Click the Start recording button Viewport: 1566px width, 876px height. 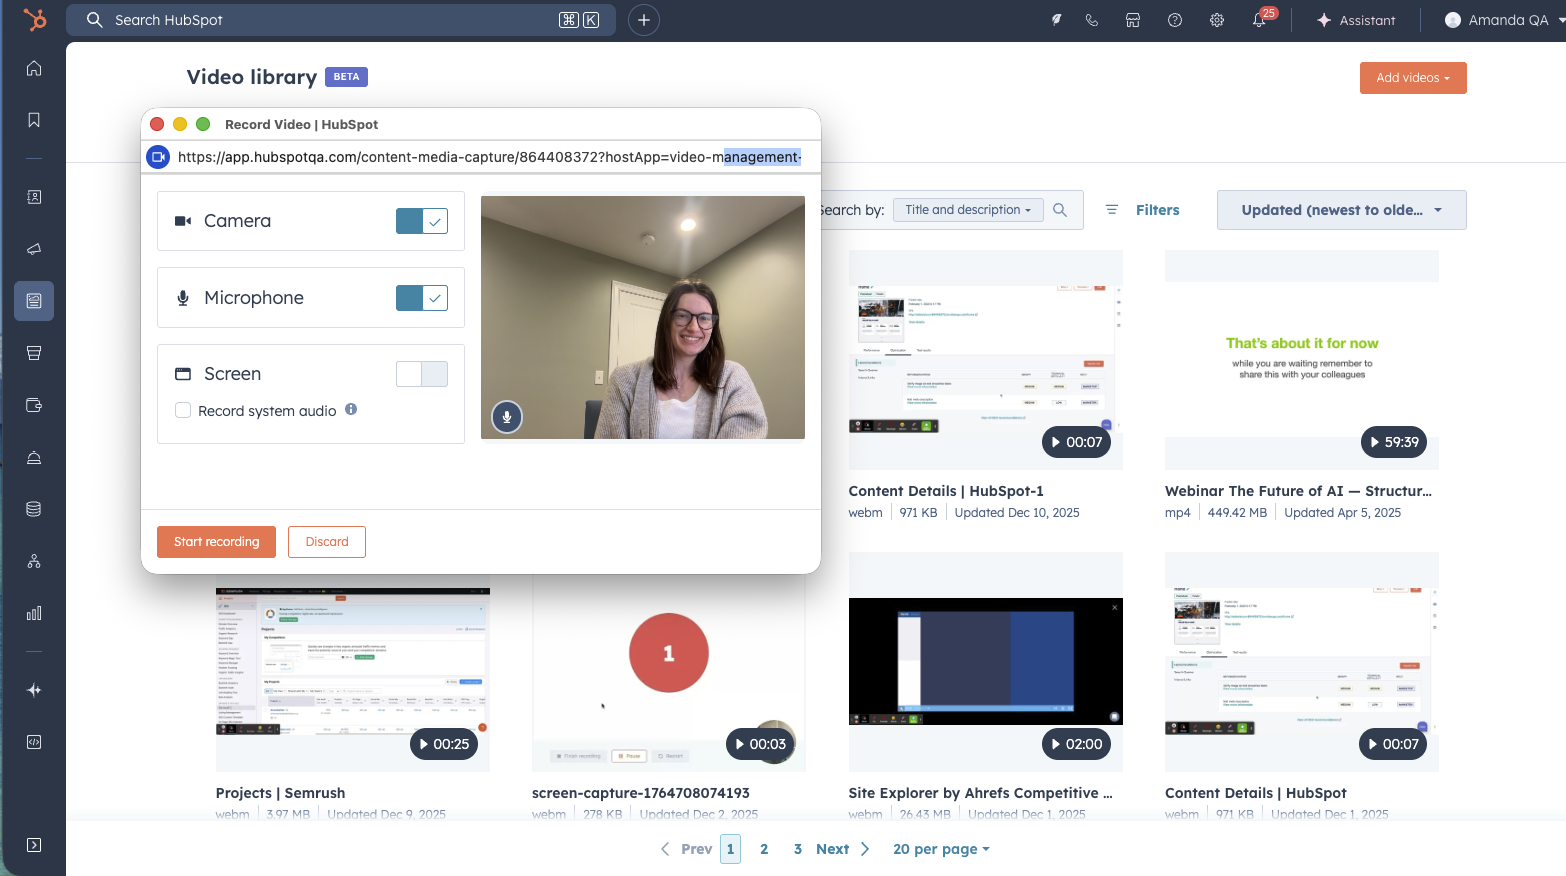tap(216, 541)
